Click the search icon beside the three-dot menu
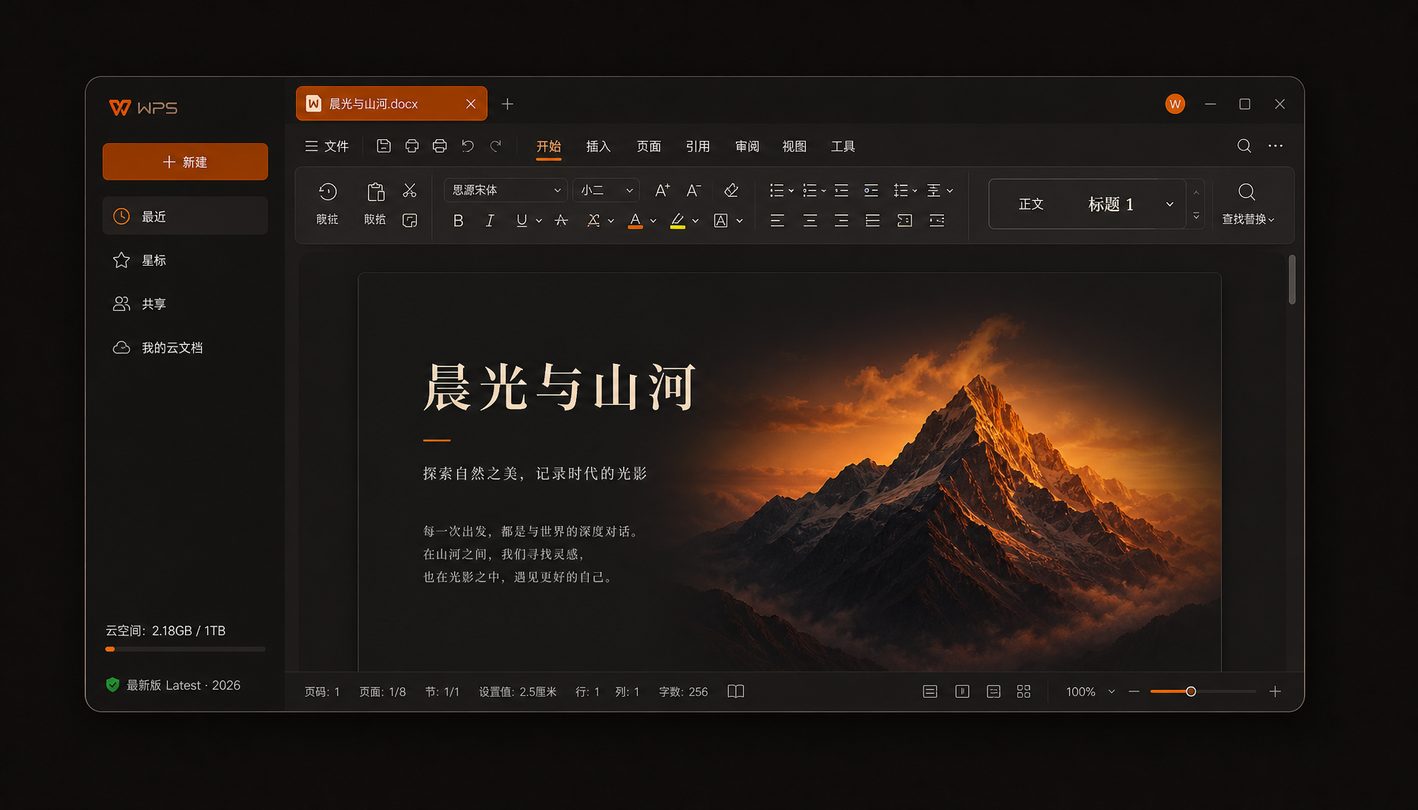 click(1244, 146)
